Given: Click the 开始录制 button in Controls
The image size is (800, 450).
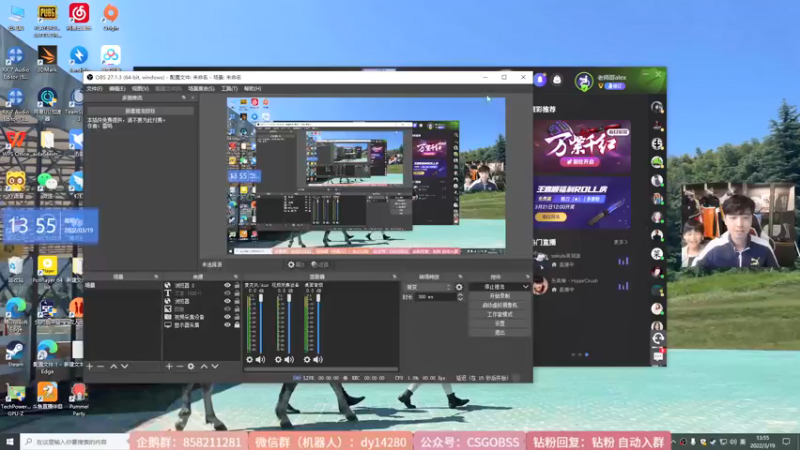Looking at the screenshot, I should [x=499, y=296].
